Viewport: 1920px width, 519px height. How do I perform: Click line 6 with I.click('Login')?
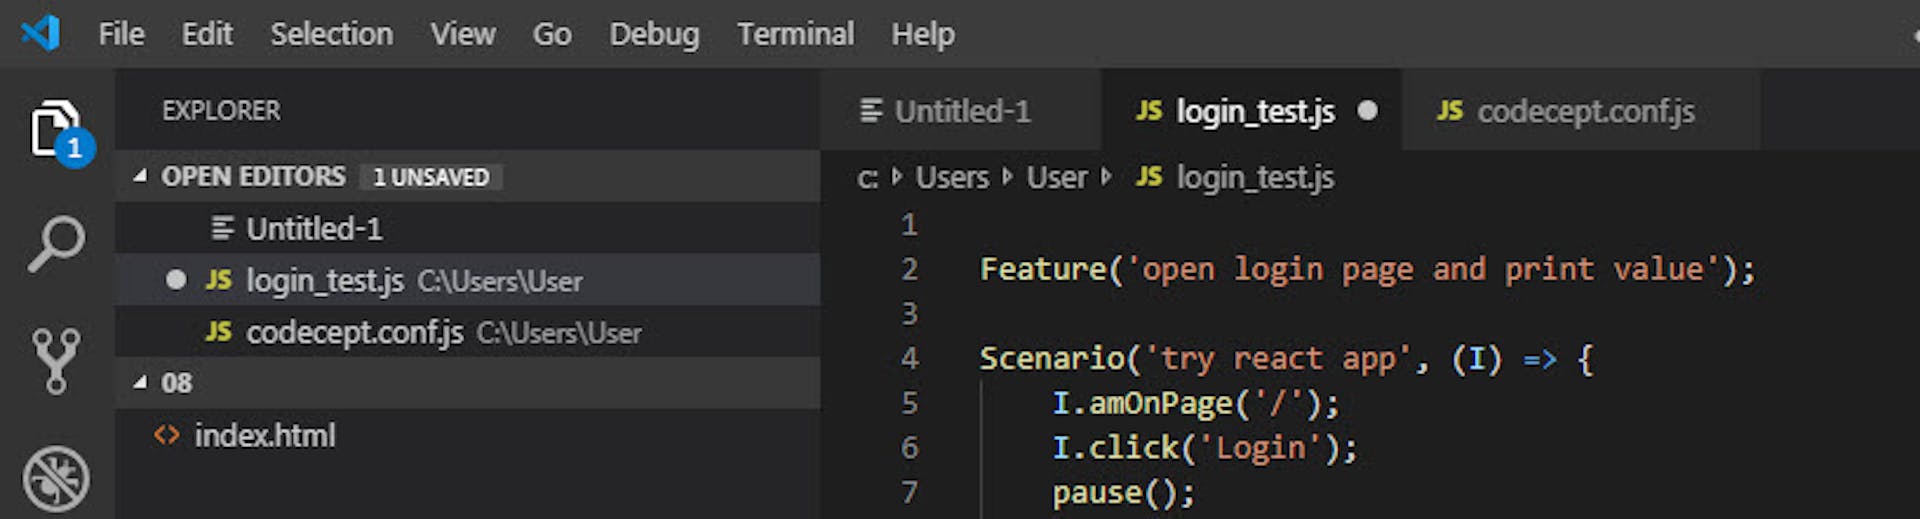coord(1204,447)
